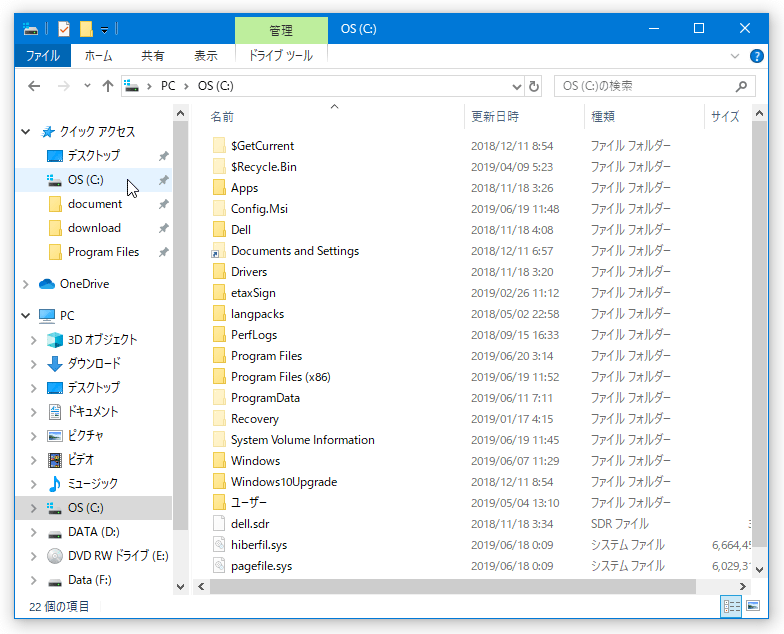The width and height of the screenshot is (784, 634).
Task: Sort by 更新日時 column header
Action: tap(495, 116)
